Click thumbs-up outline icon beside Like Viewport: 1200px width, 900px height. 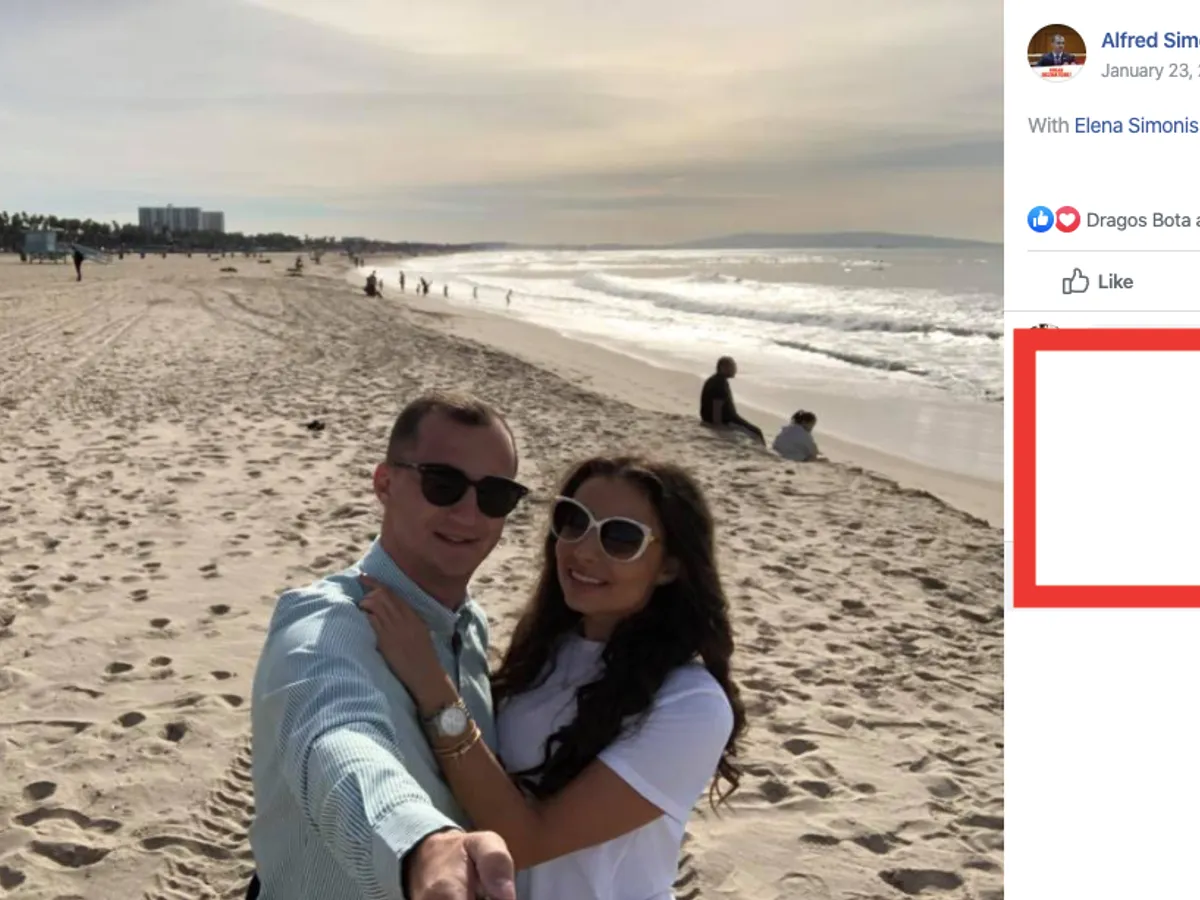coord(1075,281)
